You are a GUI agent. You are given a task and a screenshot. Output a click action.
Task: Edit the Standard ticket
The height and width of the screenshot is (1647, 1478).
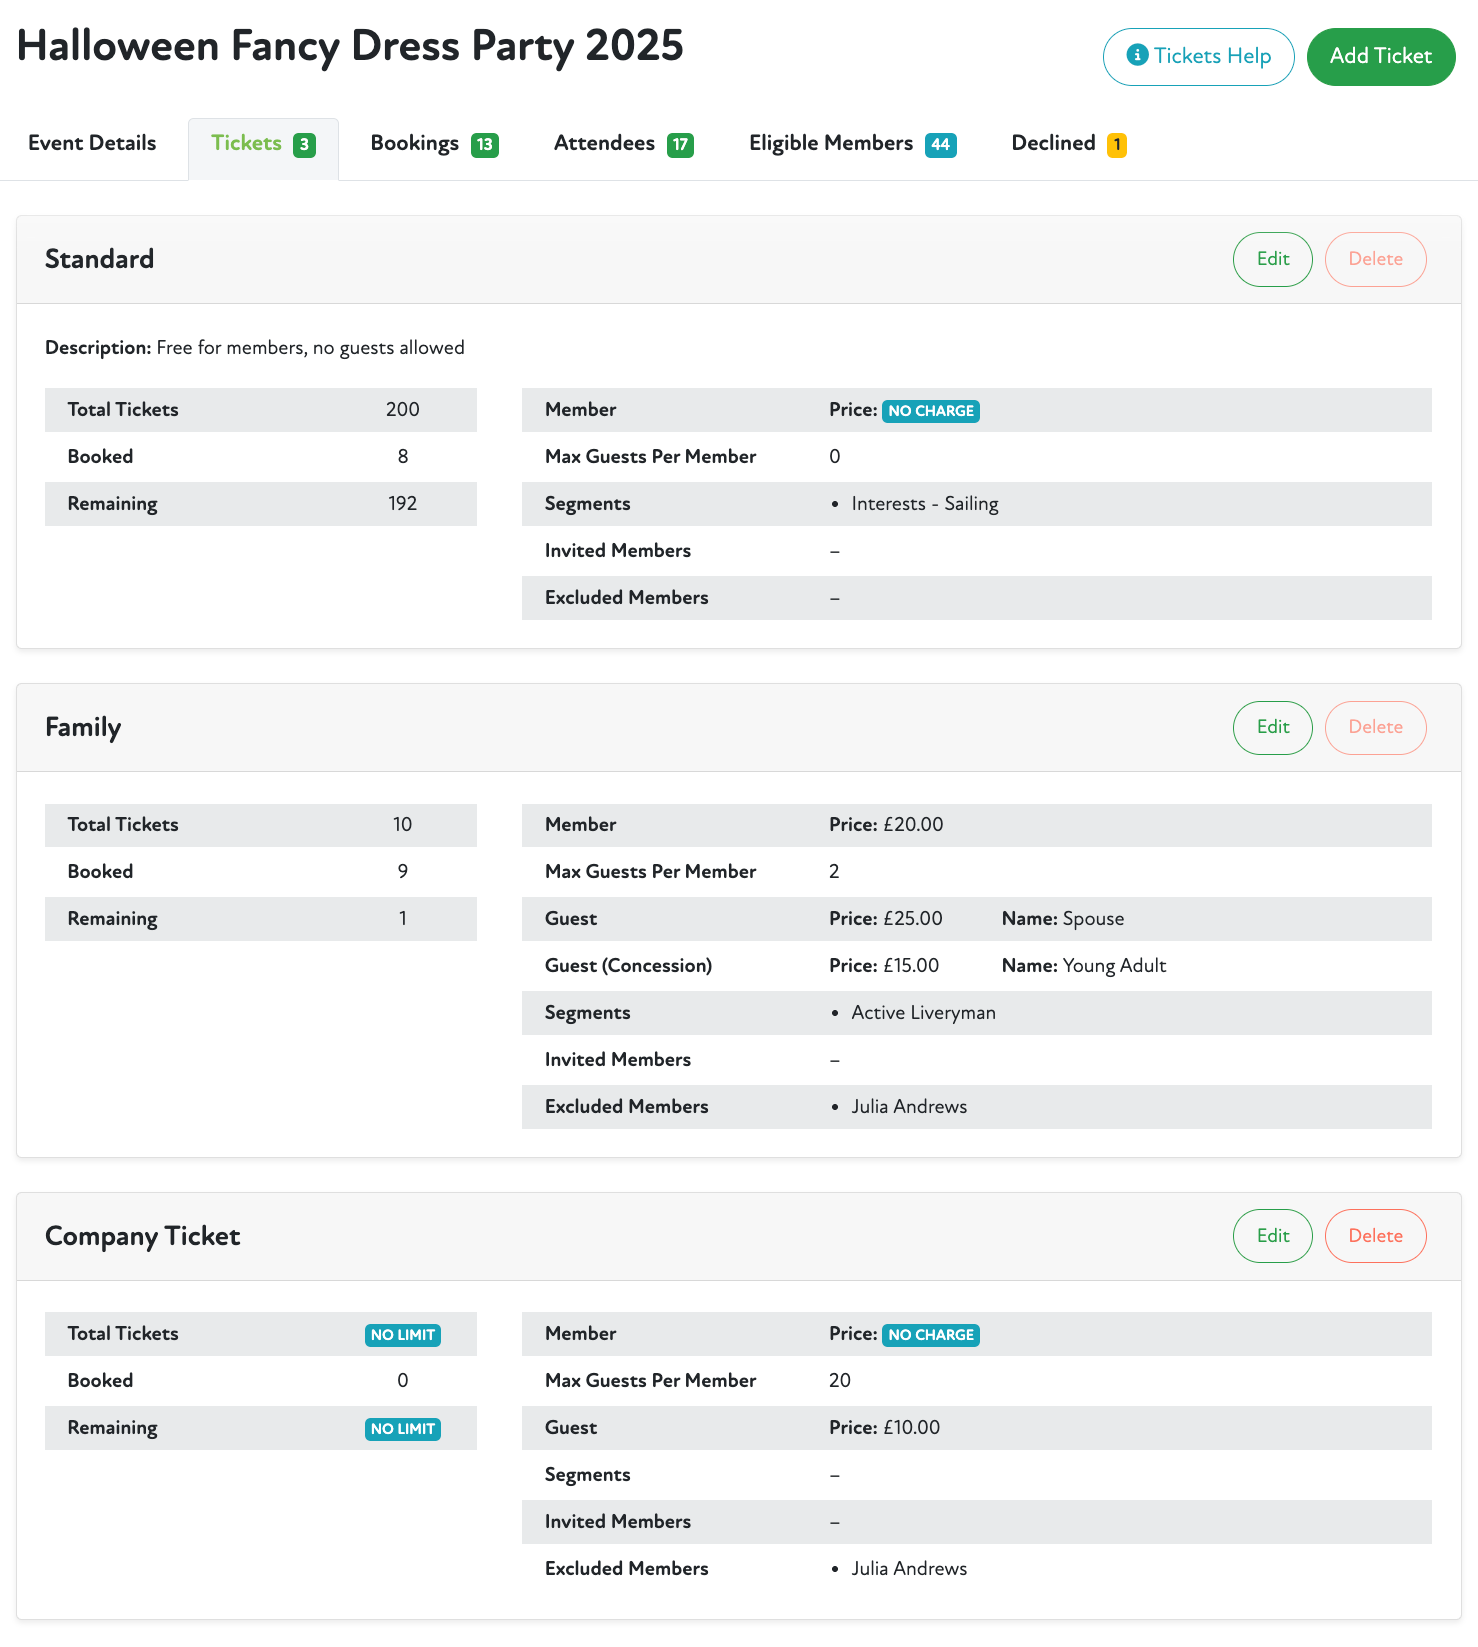(1272, 259)
